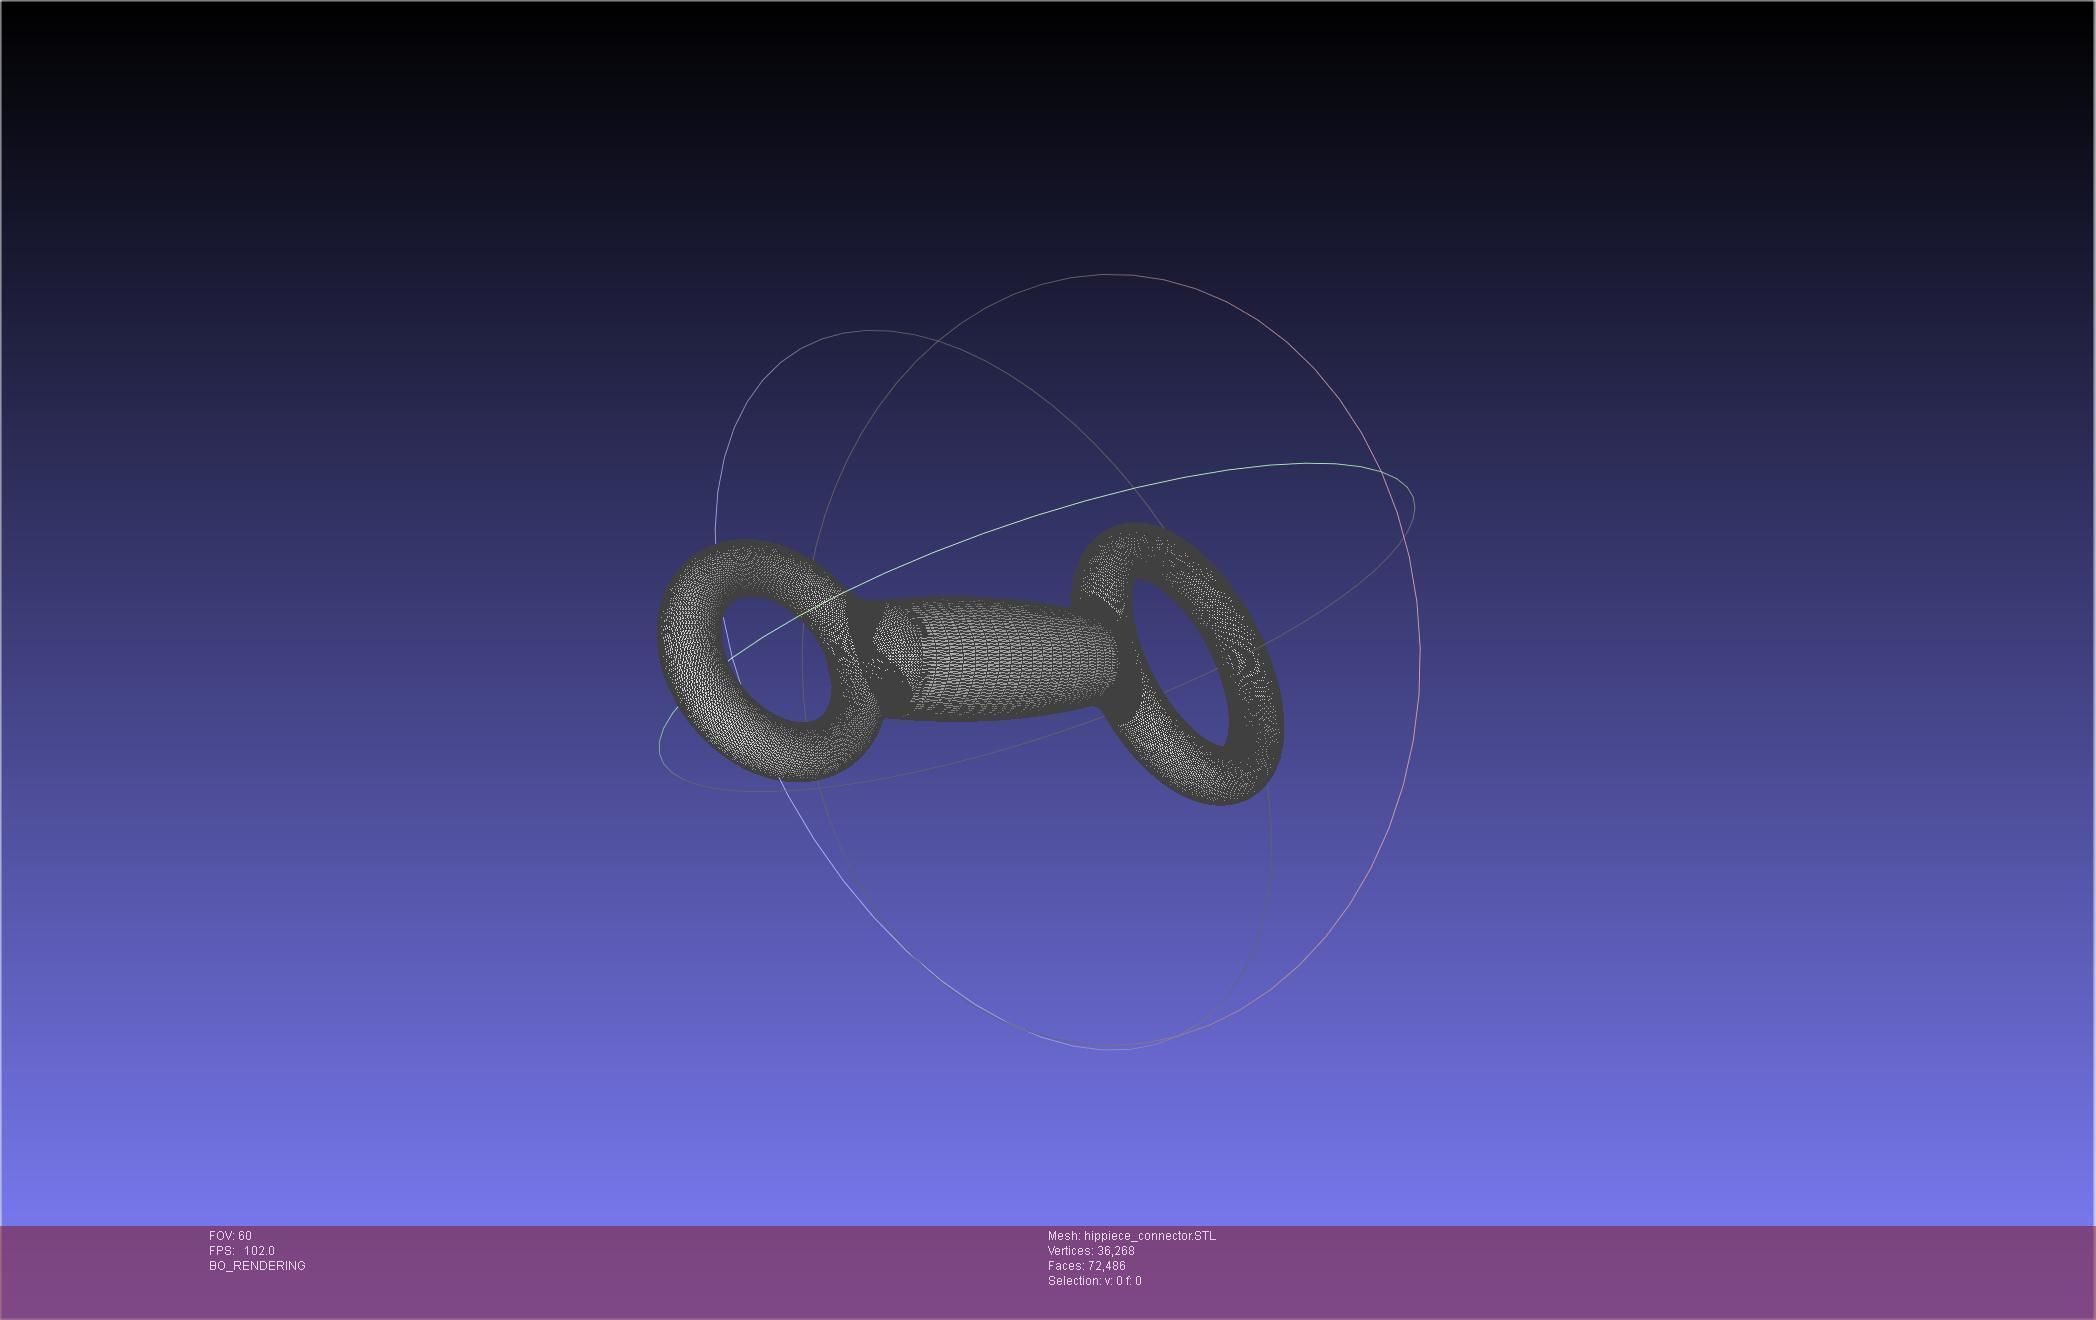The image size is (2096, 1320).
Task: Click the central cylinder connector body
Action: click(x=1010, y=658)
